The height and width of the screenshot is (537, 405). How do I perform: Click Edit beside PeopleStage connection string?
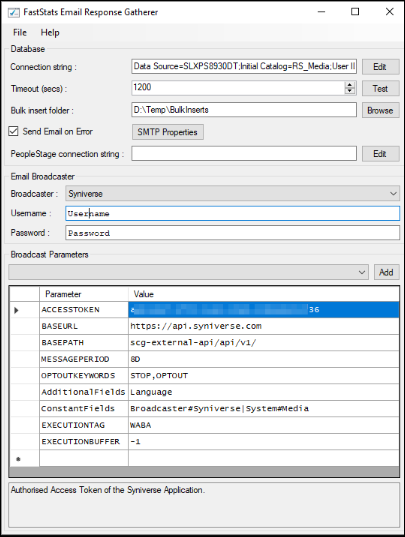pos(380,154)
